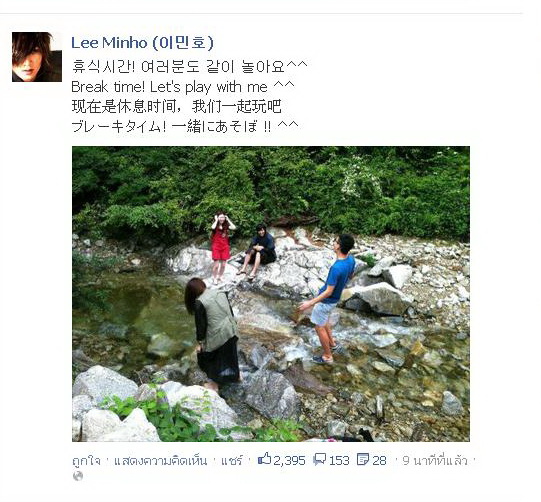Open the '9 นาทีที่แล้ว' timestamp permalink
The image size is (541, 502).
coord(435,460)
